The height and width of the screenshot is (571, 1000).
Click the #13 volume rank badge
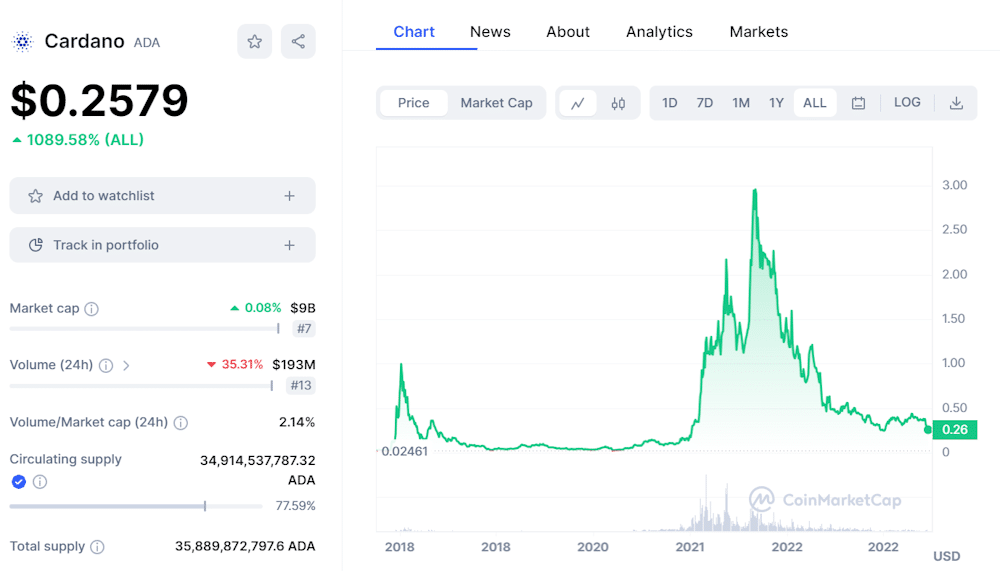click(x=301, y=385)
